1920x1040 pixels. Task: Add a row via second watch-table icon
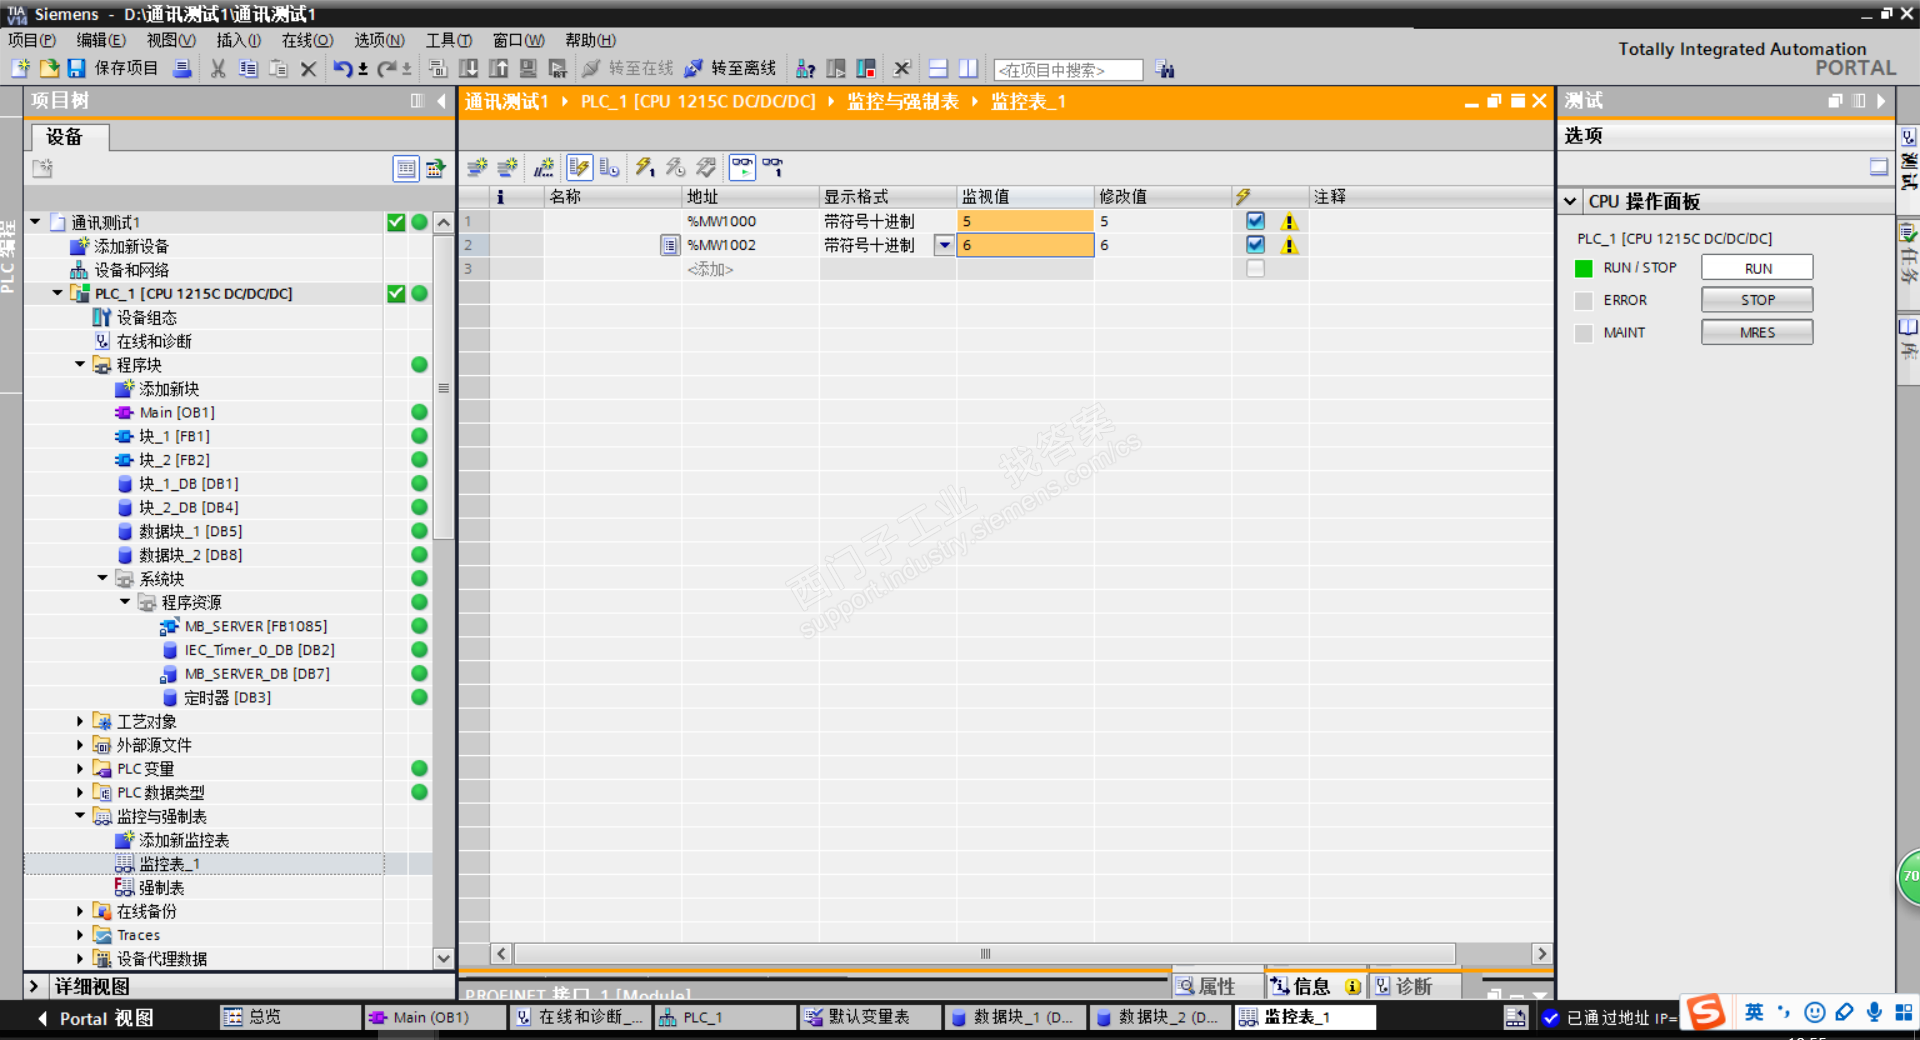[x=508, y=167]
